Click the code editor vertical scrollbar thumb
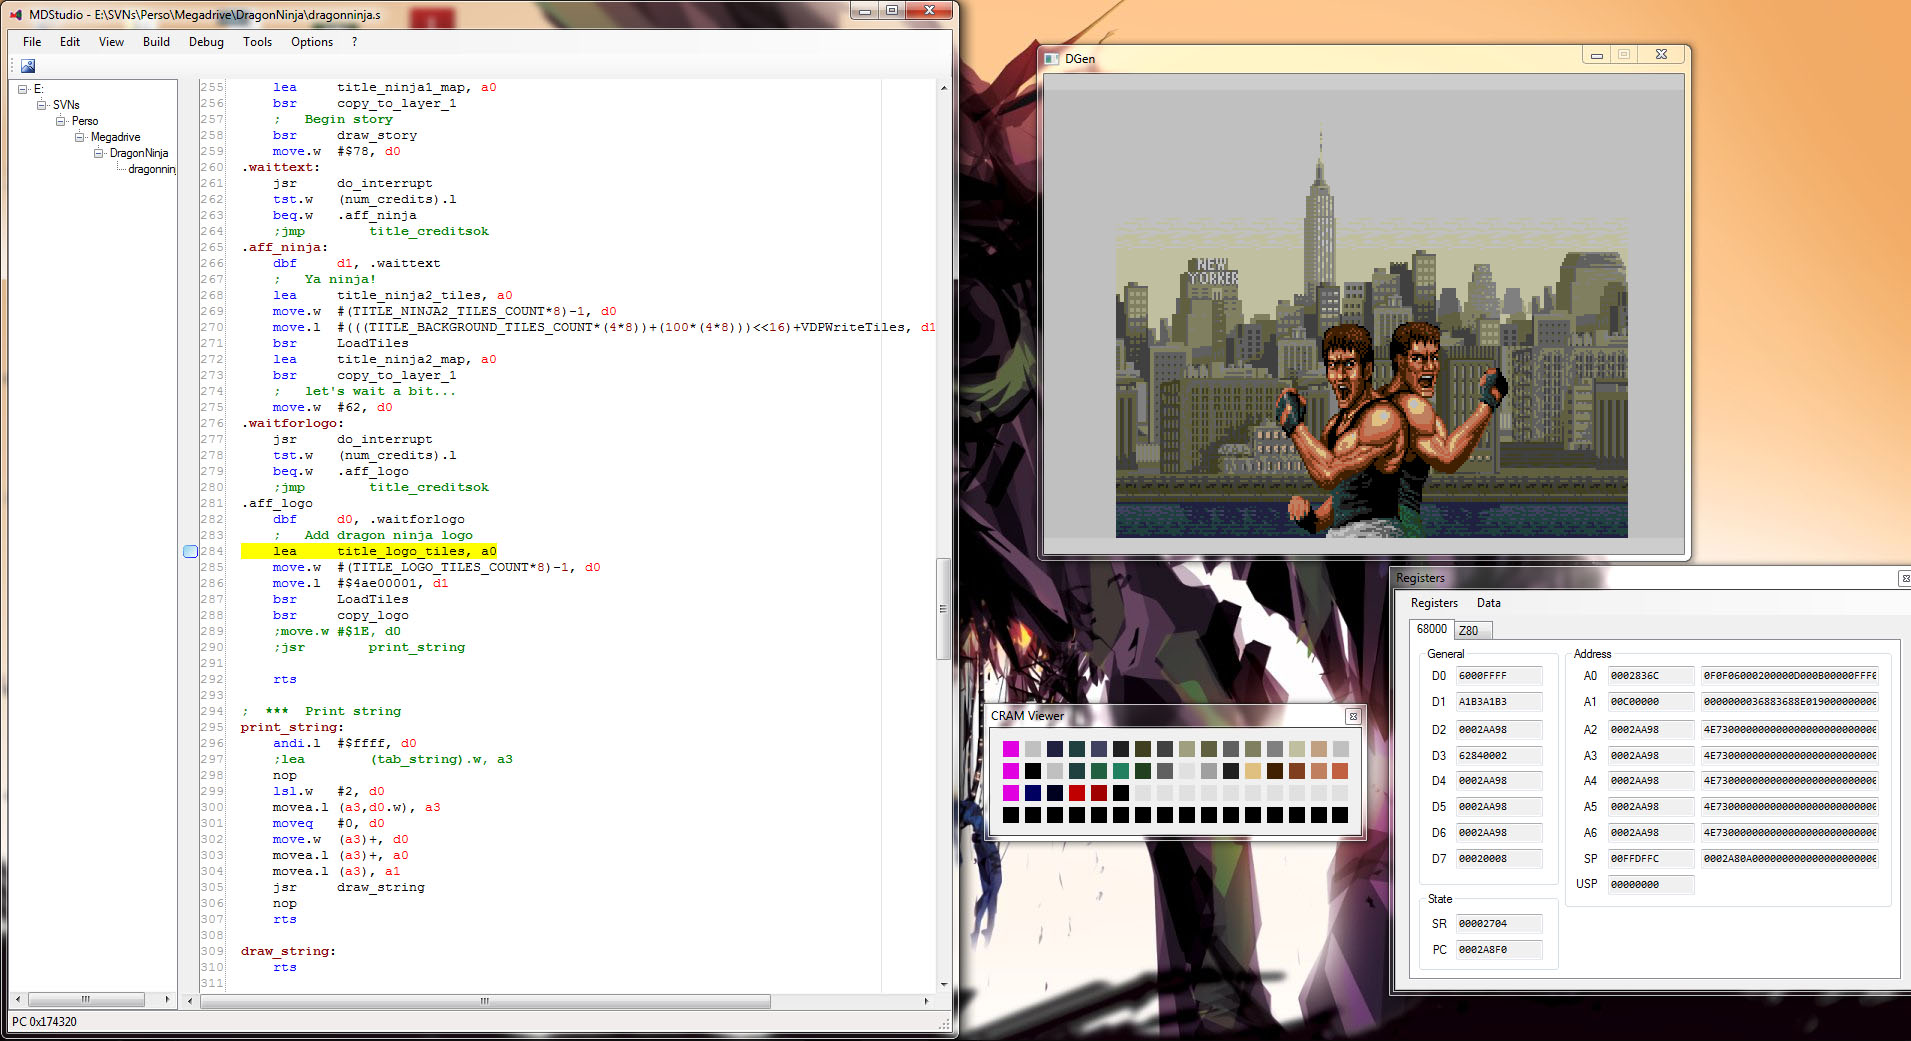 click(943, 609)
